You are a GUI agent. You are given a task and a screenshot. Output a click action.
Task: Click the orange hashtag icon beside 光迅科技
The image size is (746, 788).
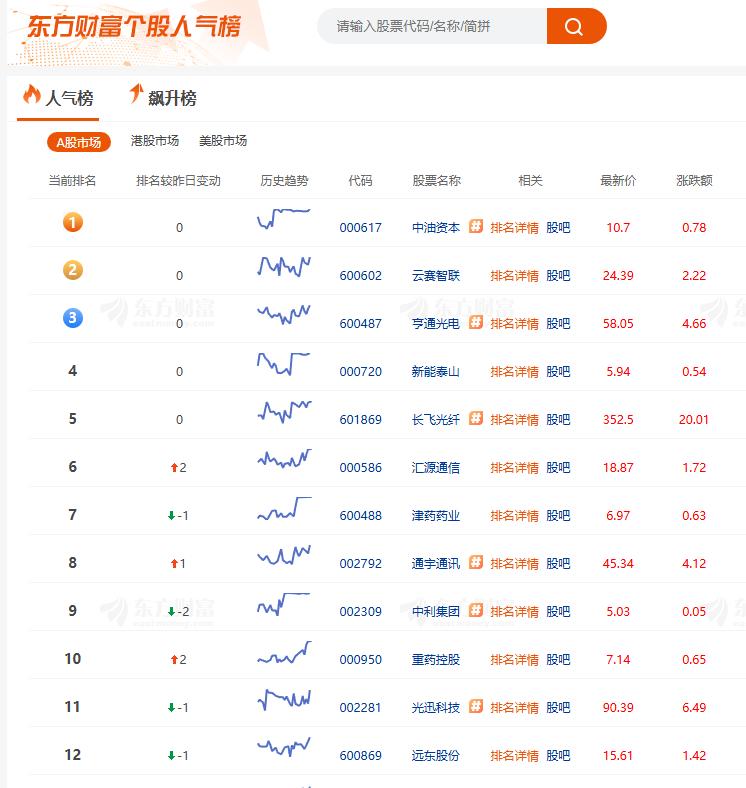pyautogui.click(x=476, y=707)
